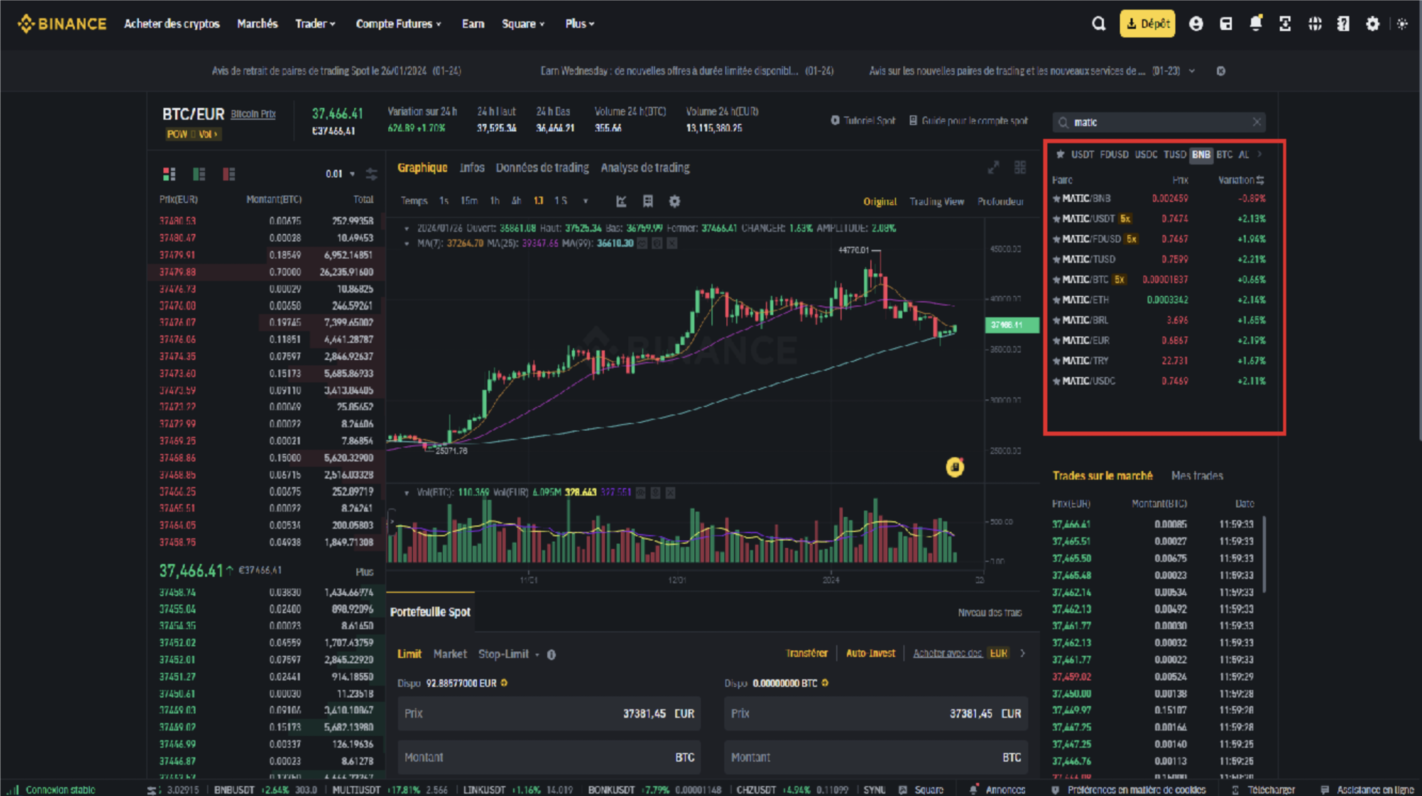1422x796 pixels.
Task: Open the chart settings gear
Action: [x=675, y=201]
